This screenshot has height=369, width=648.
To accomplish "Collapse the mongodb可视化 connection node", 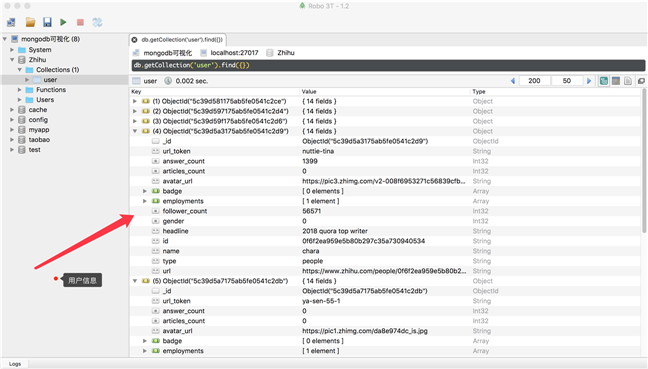I will [5, 39].
